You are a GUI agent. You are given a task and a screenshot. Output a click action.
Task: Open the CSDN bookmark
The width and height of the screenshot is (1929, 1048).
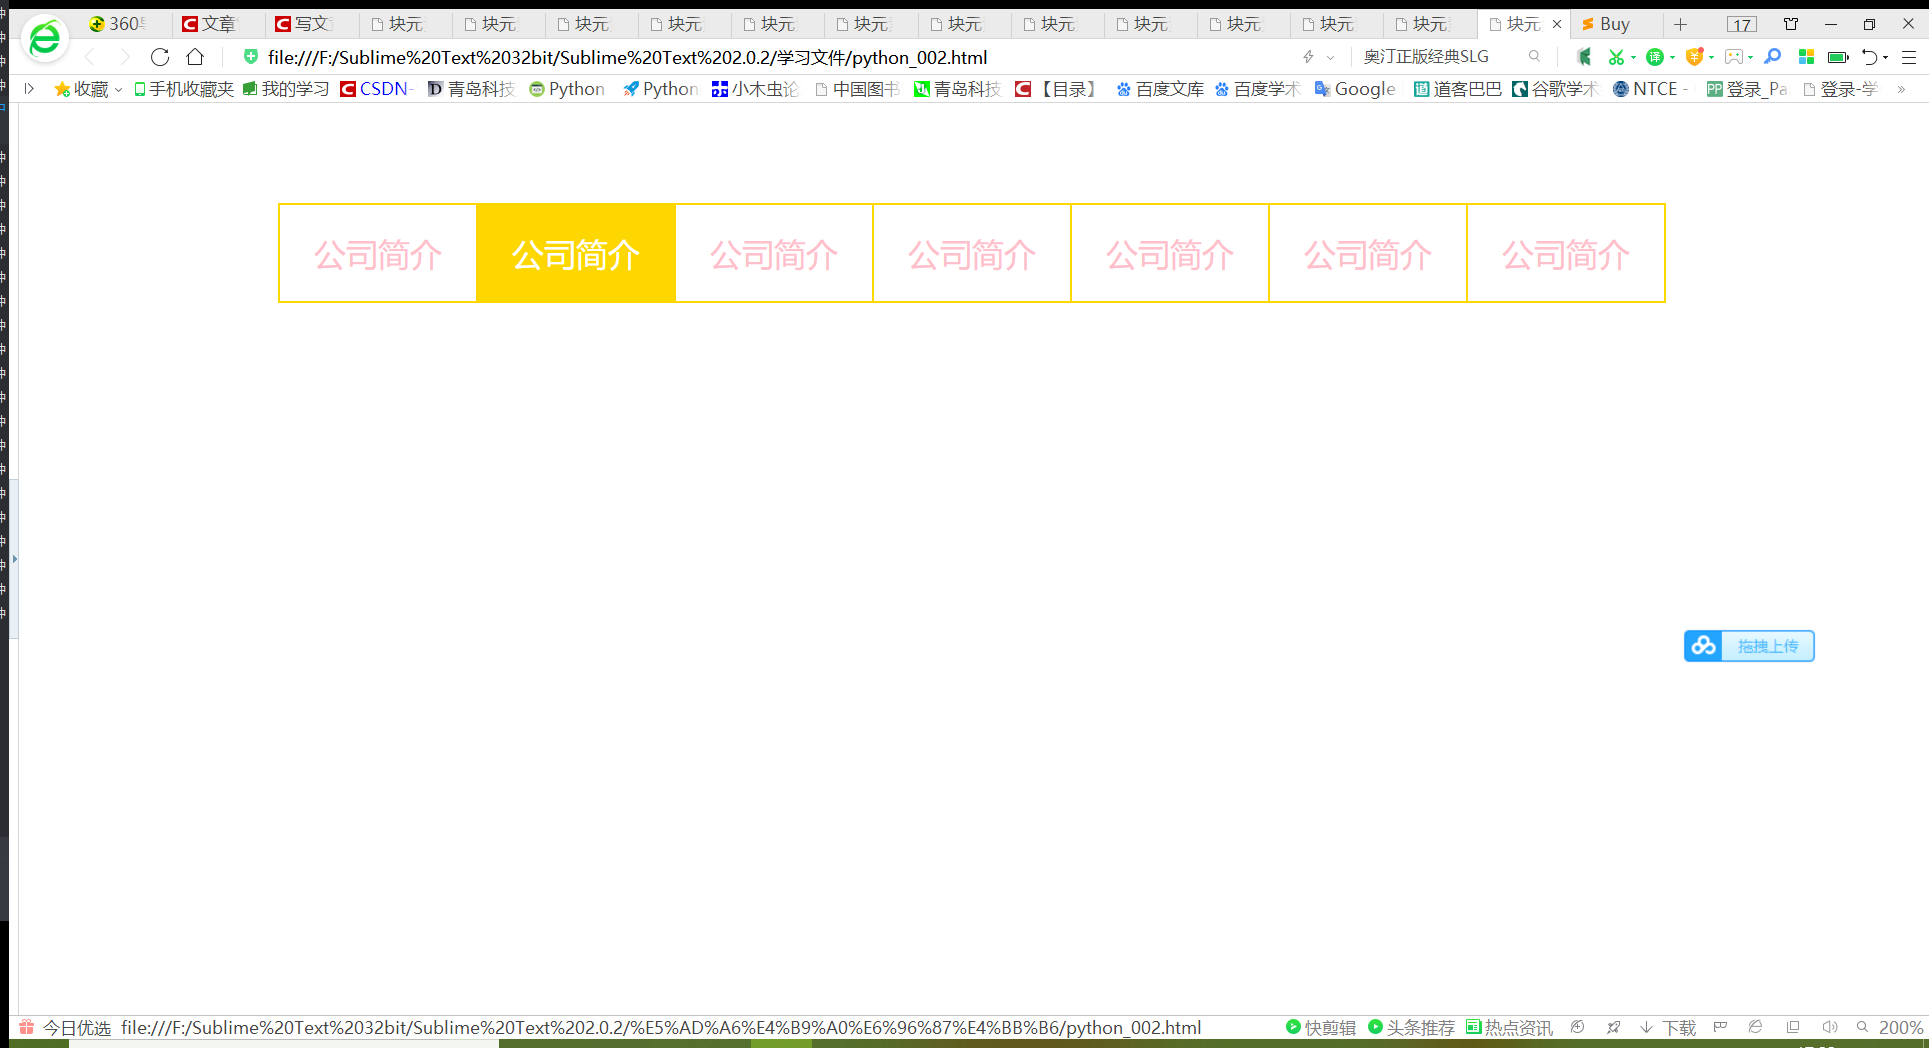[378, 89]
